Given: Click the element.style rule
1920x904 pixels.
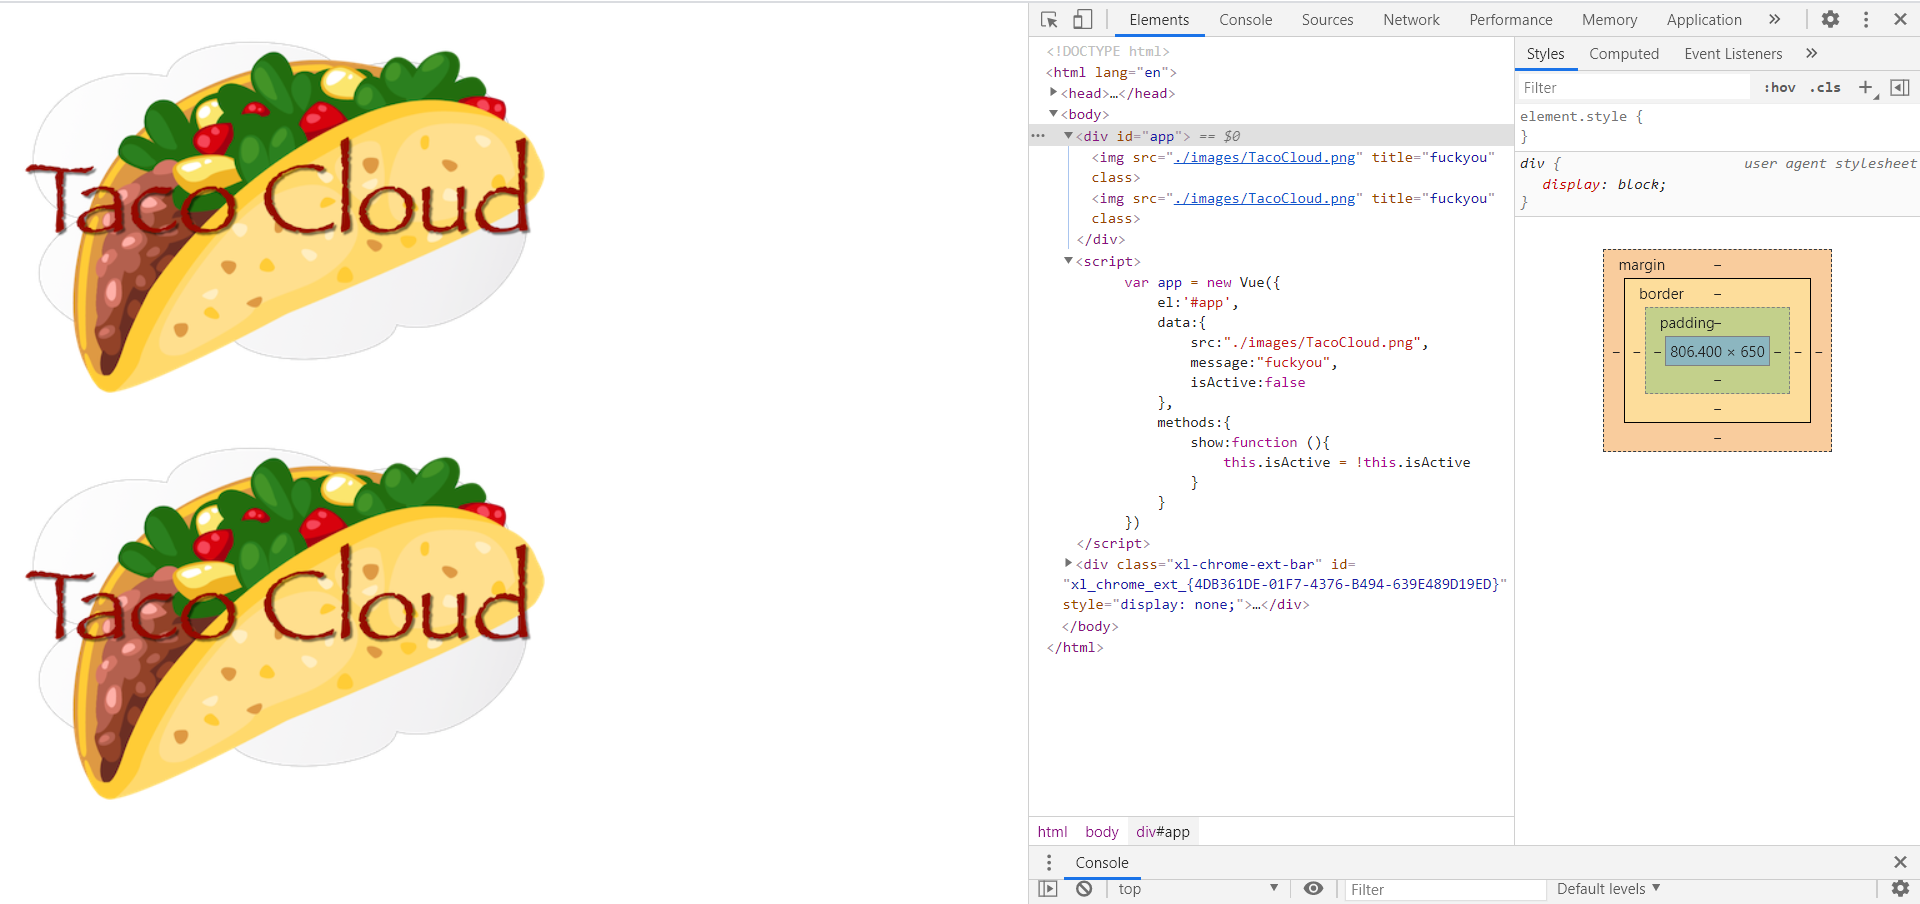Looking at the screenshot, I should tap(1581, 117).
